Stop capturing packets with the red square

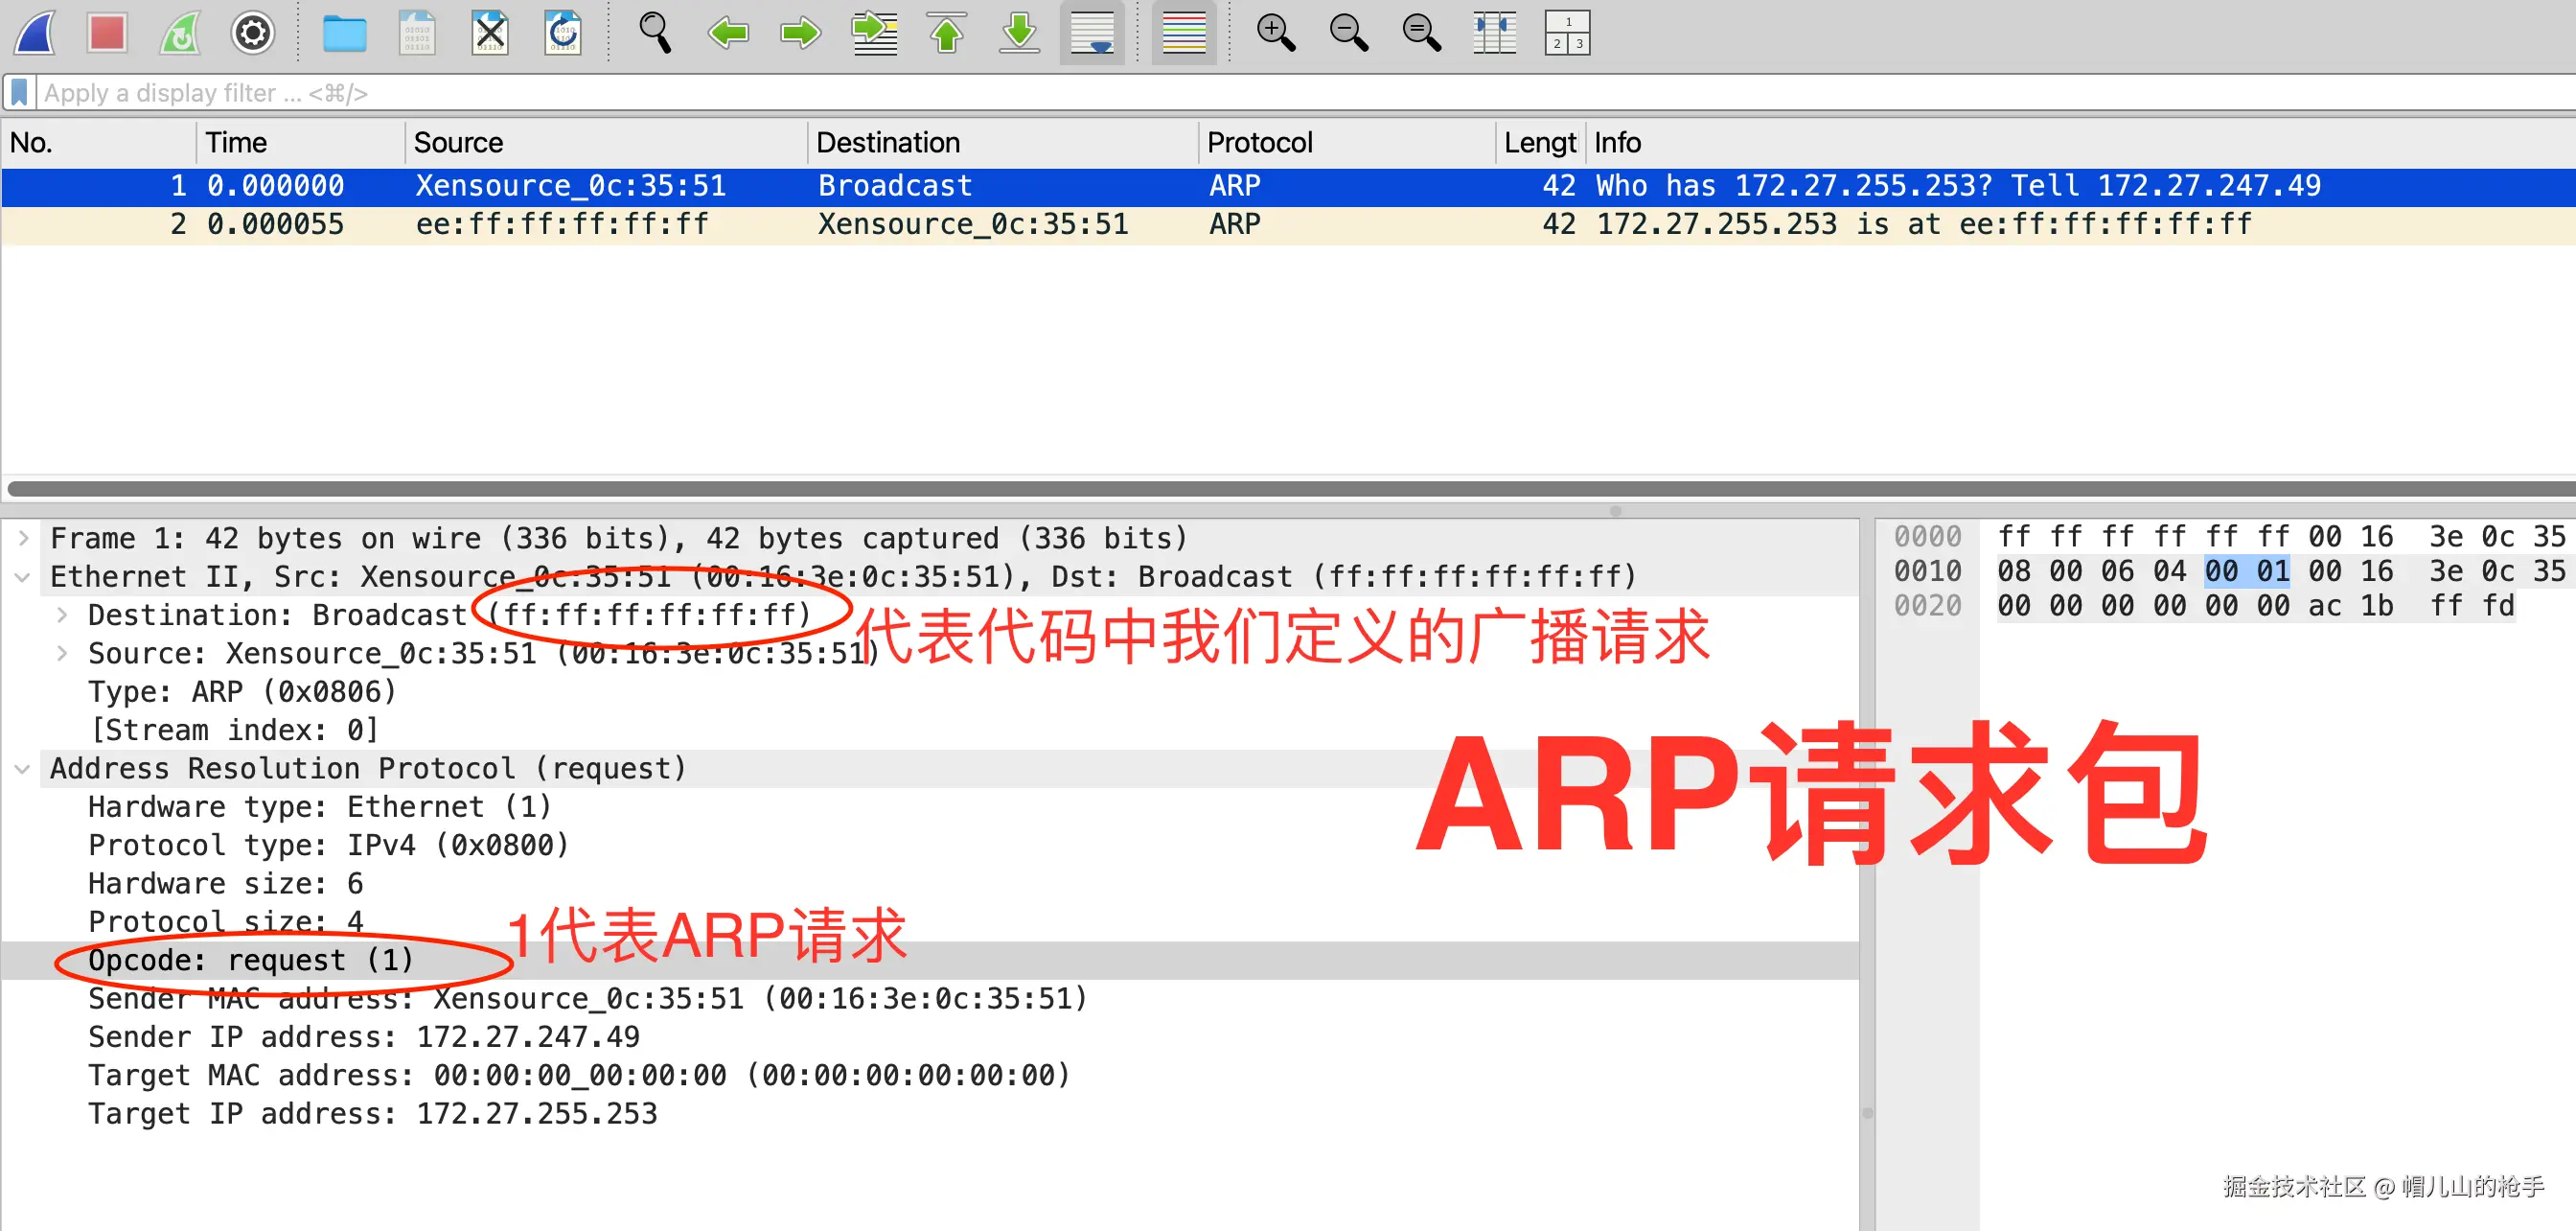107,33
